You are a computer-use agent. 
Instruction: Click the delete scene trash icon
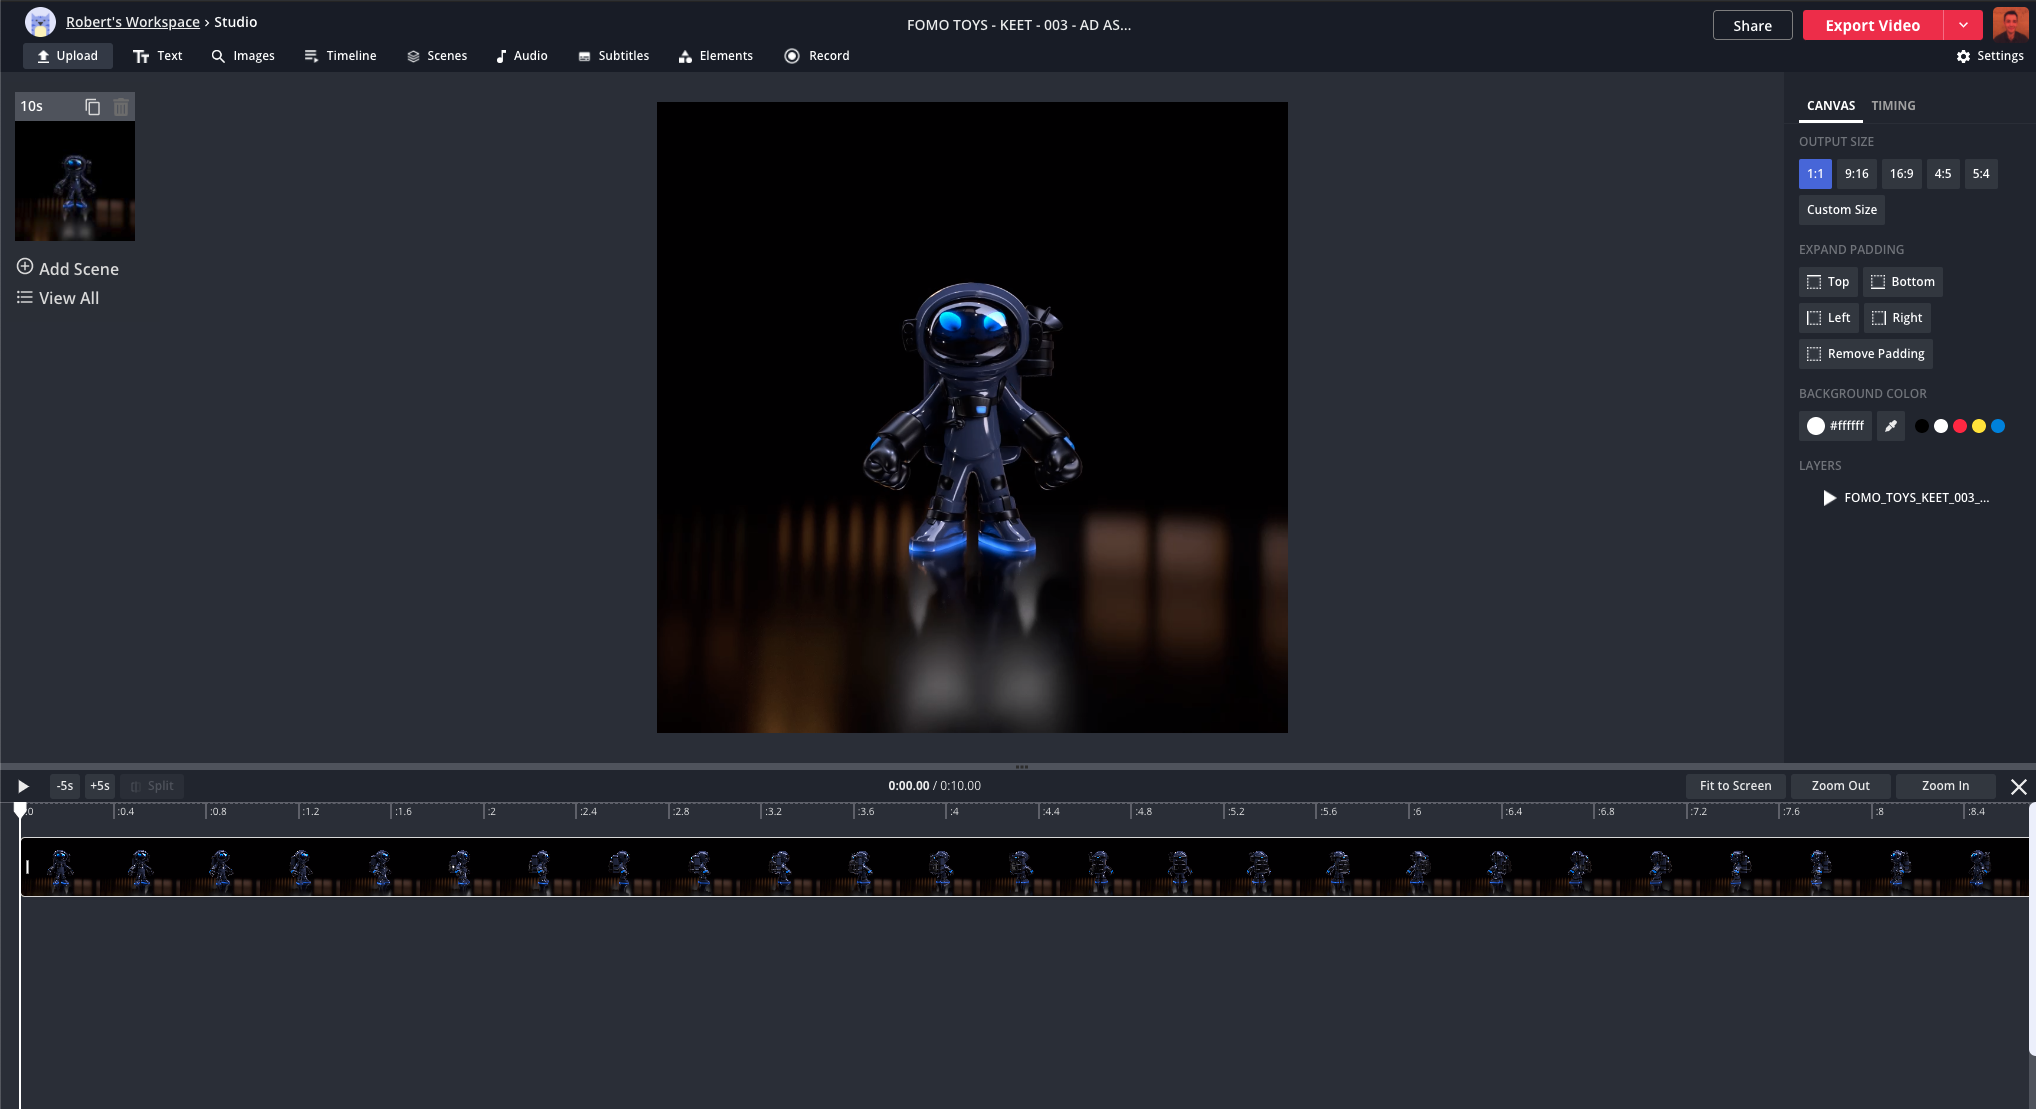pos(121,106)
